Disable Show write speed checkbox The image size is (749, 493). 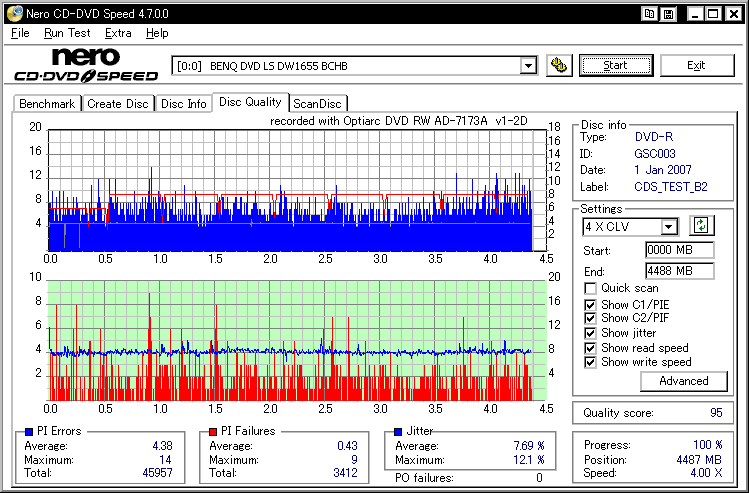pos(590,362)
